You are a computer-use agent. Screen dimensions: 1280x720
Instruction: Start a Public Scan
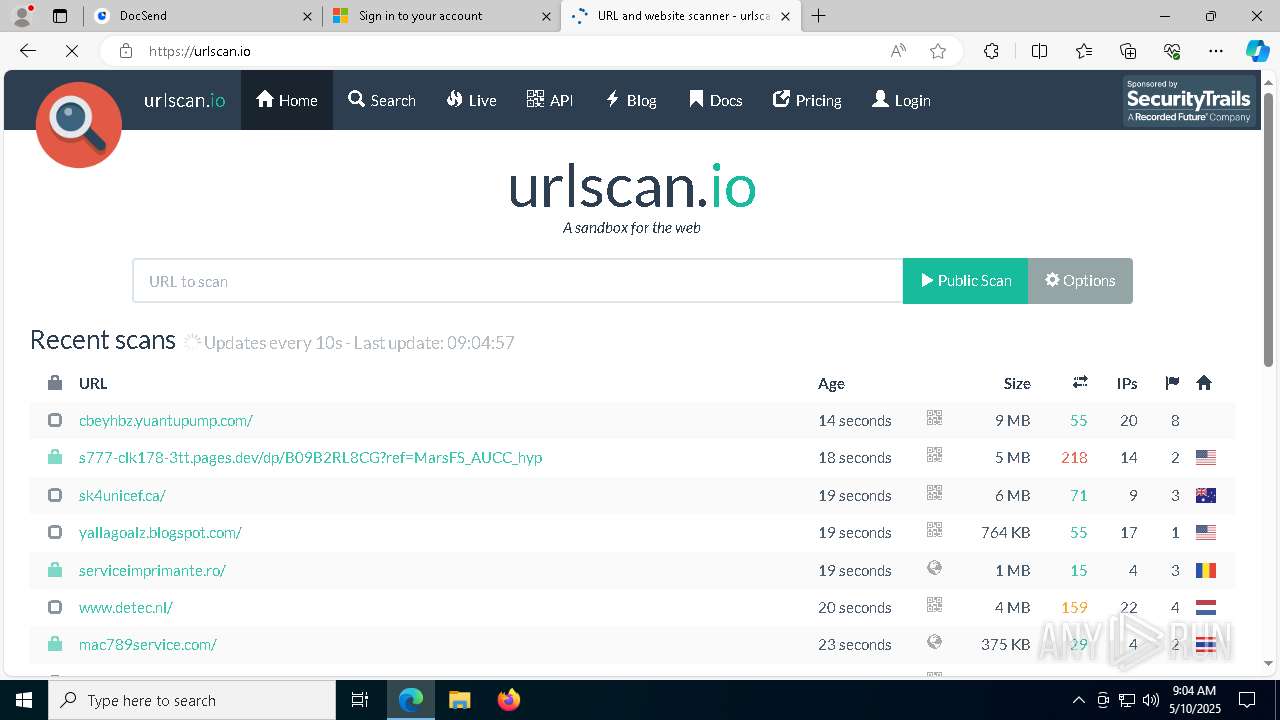tap(965, 281)
